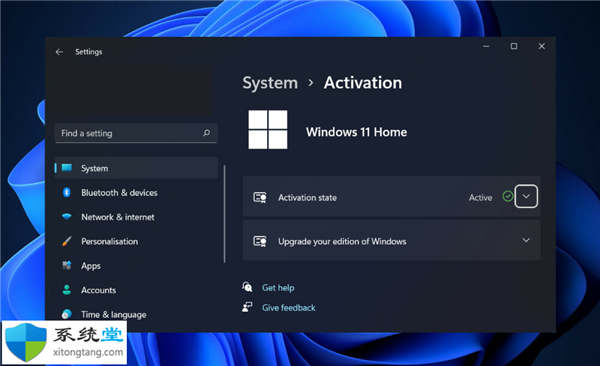Click the Bluetooth icon in sidebar
The image size is (600, 366).
pos(67,192)
